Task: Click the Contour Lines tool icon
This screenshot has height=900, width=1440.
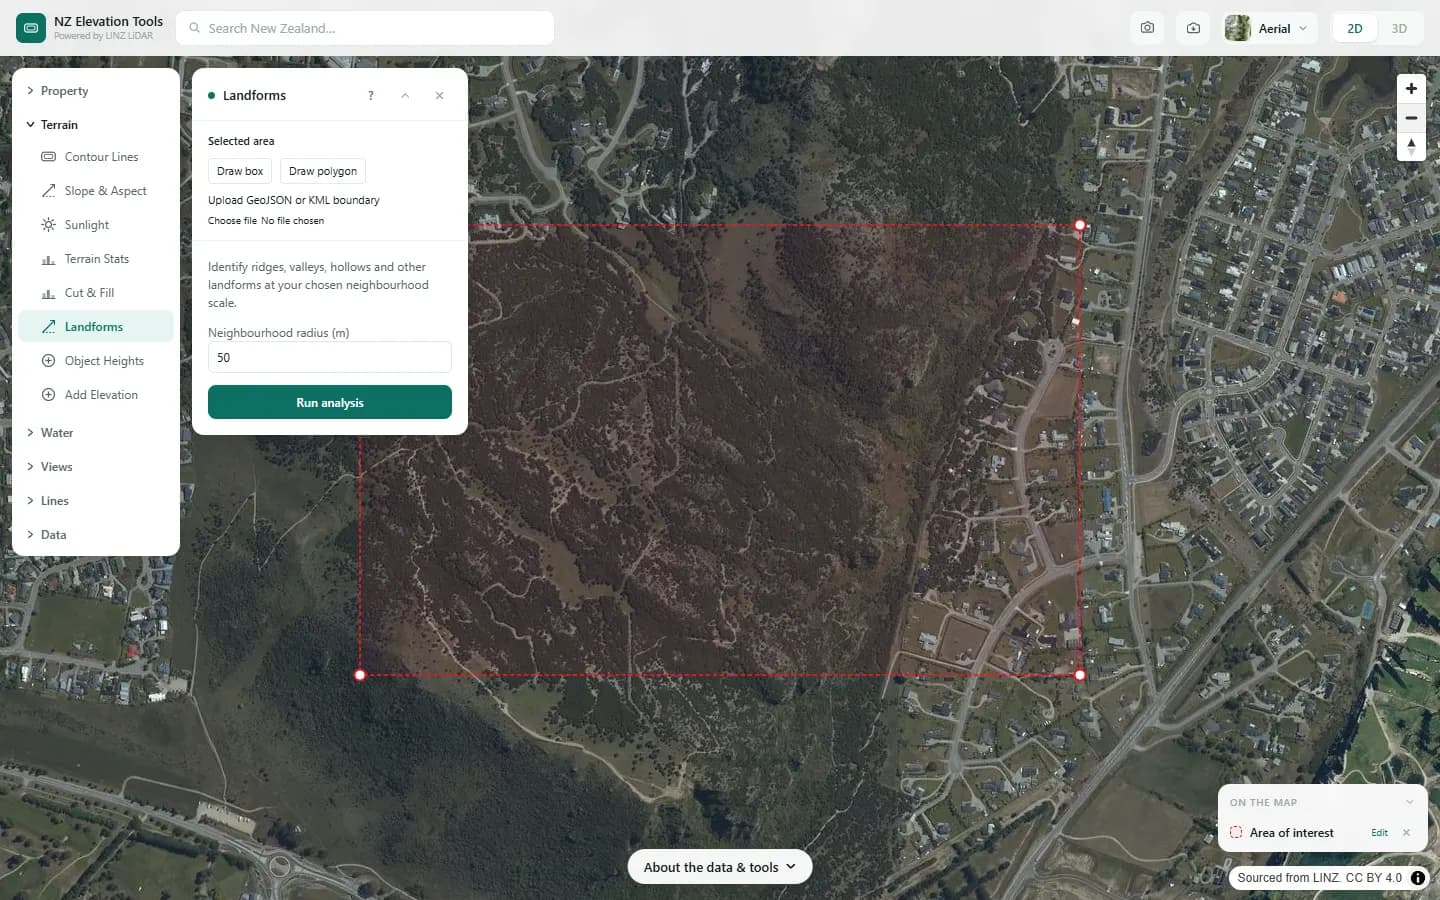Action: pyautogui.click(x=48, y=157)
